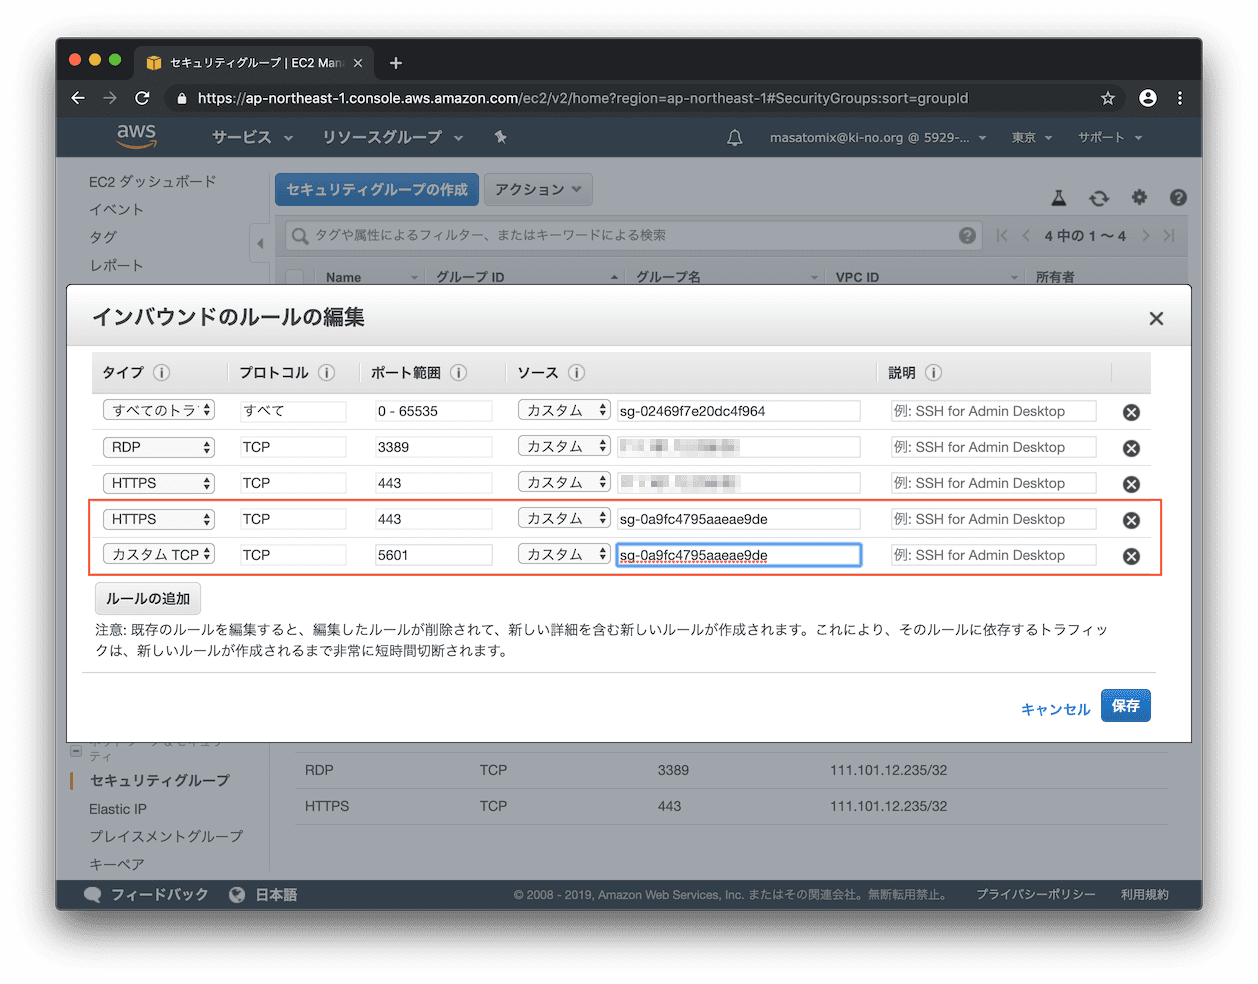Open the table settings gear
The width and height of the screenshot is (1258, 984).
tap(1139, 197)
